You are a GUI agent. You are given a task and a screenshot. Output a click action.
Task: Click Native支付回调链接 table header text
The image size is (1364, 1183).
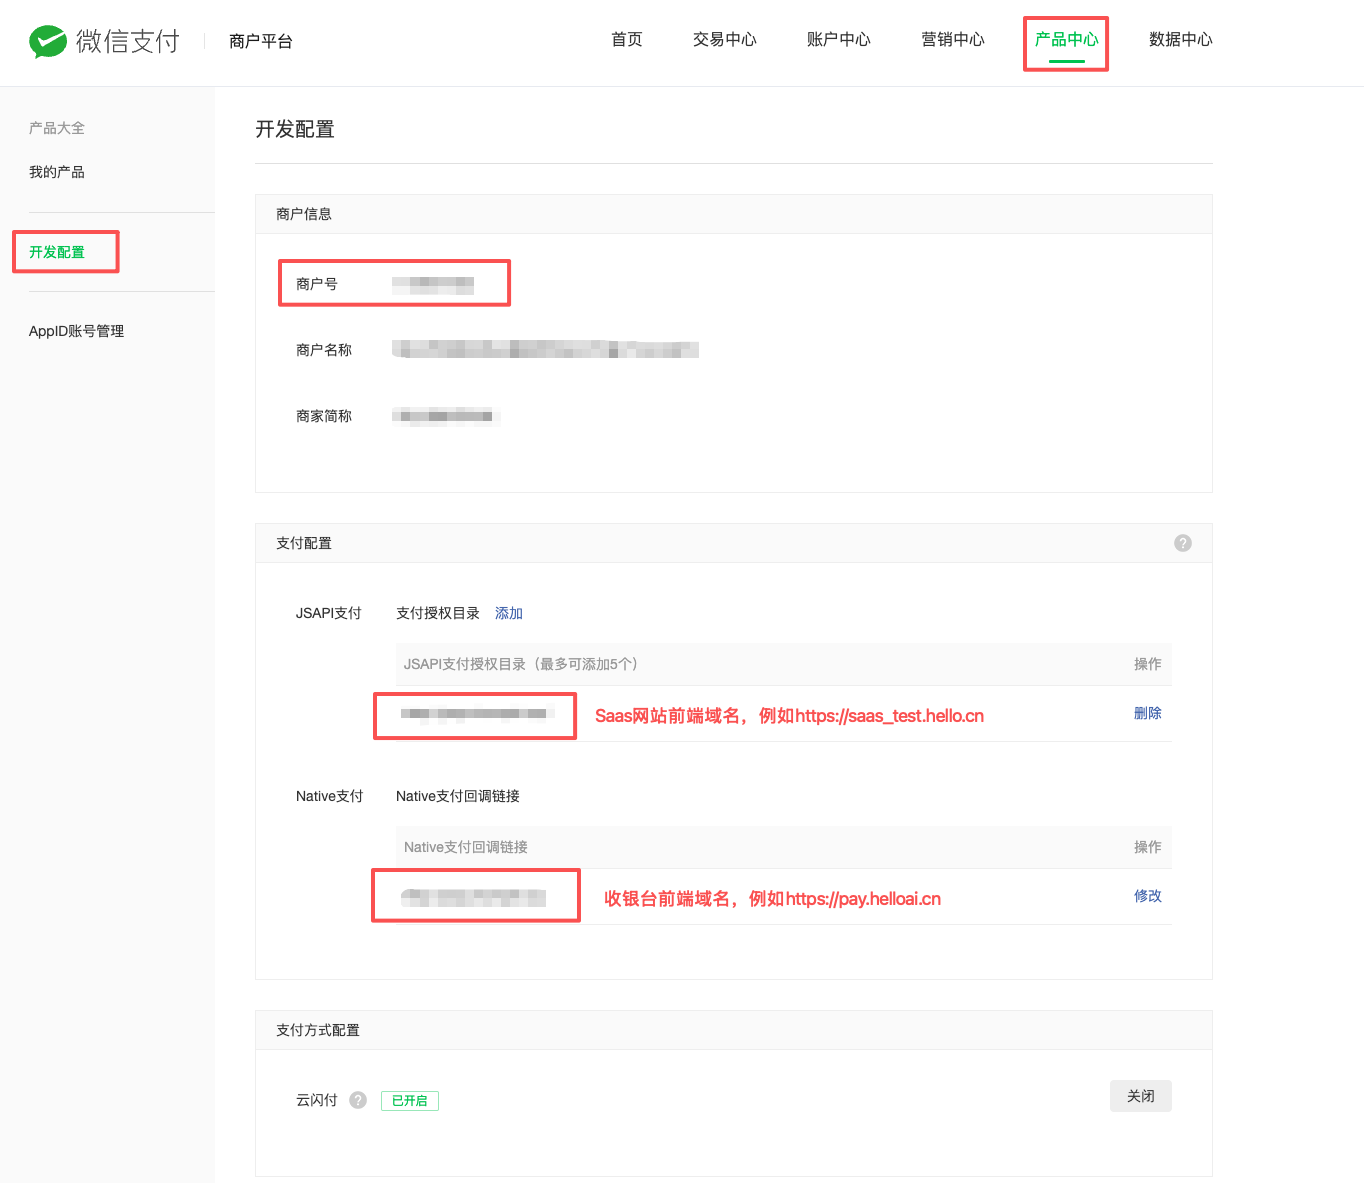tap(466, 847)
